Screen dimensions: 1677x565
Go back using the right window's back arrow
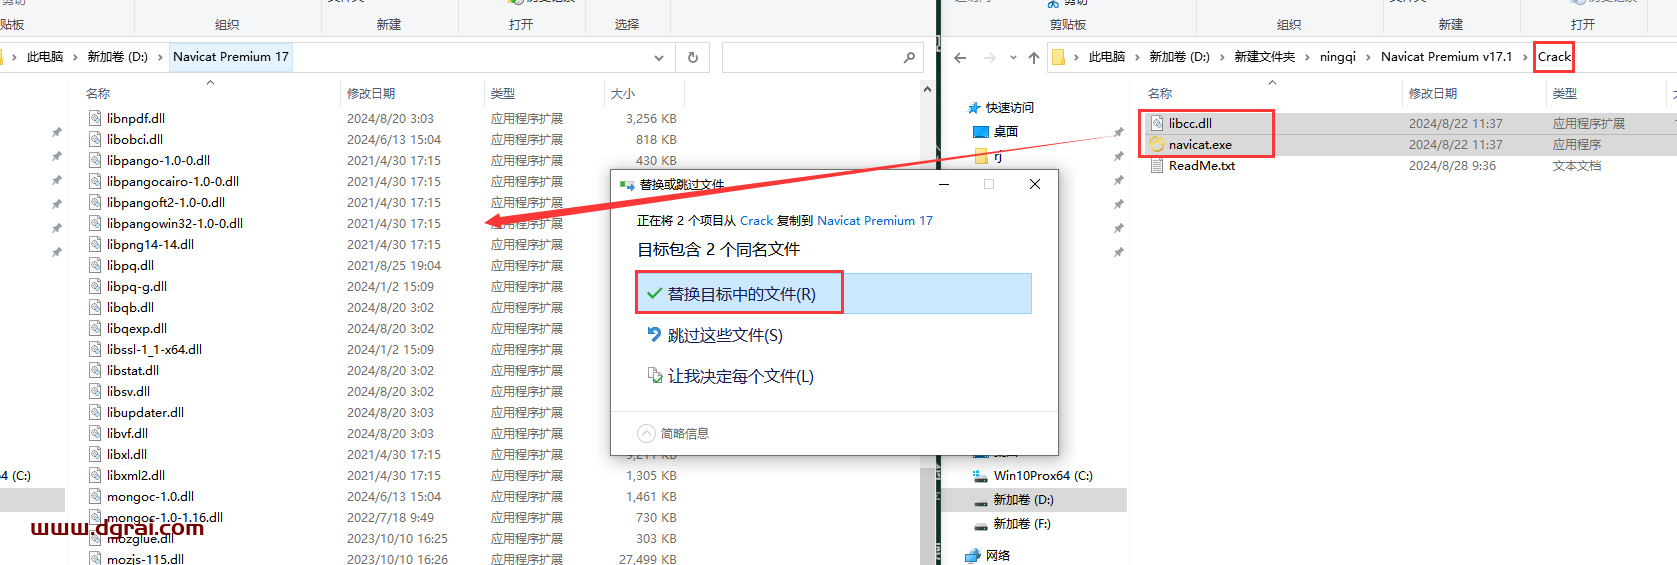(960, 58)
